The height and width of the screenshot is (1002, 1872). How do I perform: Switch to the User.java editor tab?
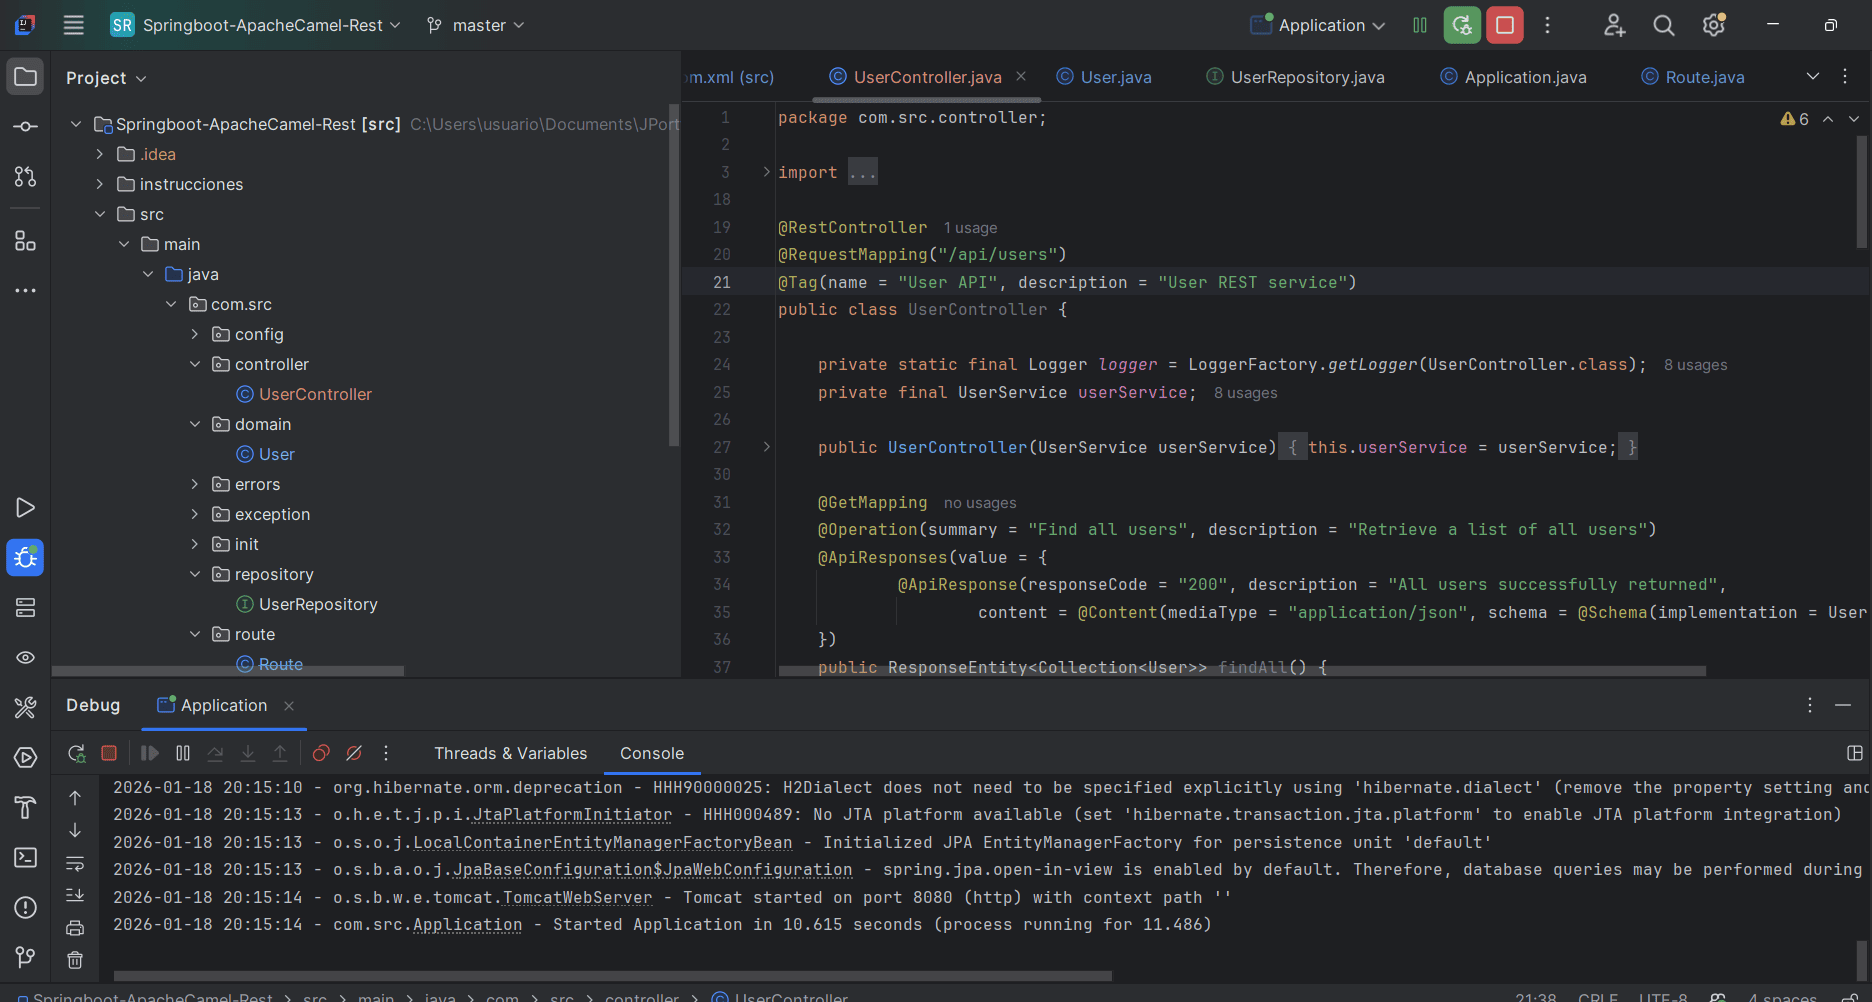pos(1115,77)
